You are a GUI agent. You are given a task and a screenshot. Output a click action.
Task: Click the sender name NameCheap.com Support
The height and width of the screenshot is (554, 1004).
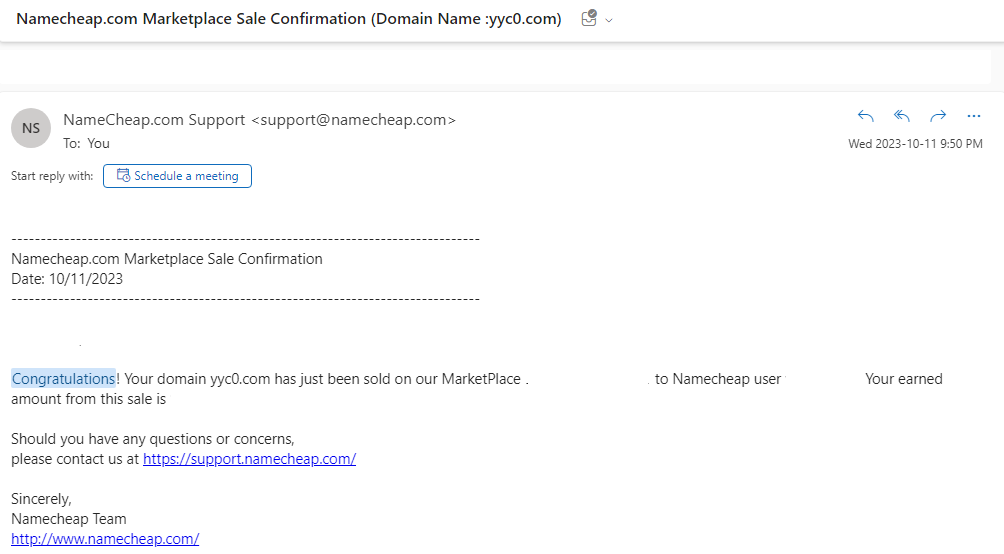coord(154,120)
